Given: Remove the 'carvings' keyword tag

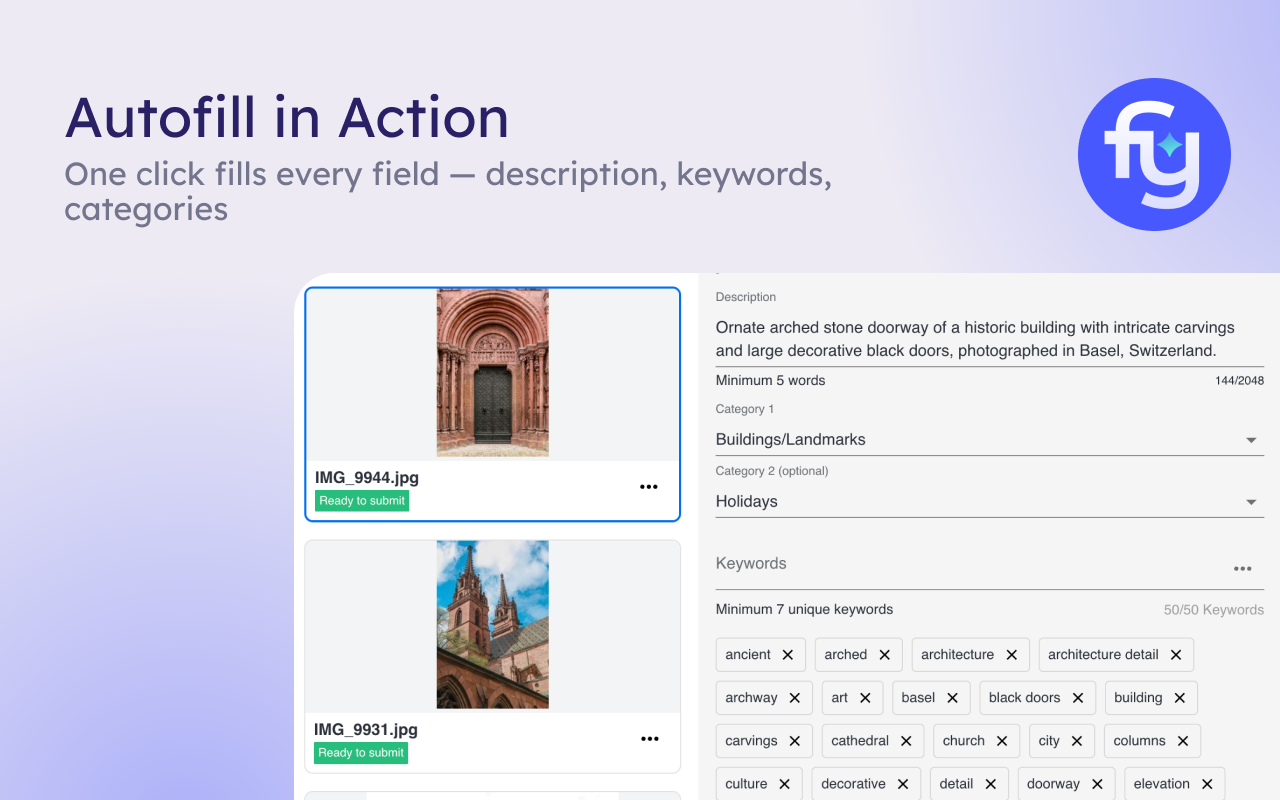Looking at the screenshot, I should [795, 741].
